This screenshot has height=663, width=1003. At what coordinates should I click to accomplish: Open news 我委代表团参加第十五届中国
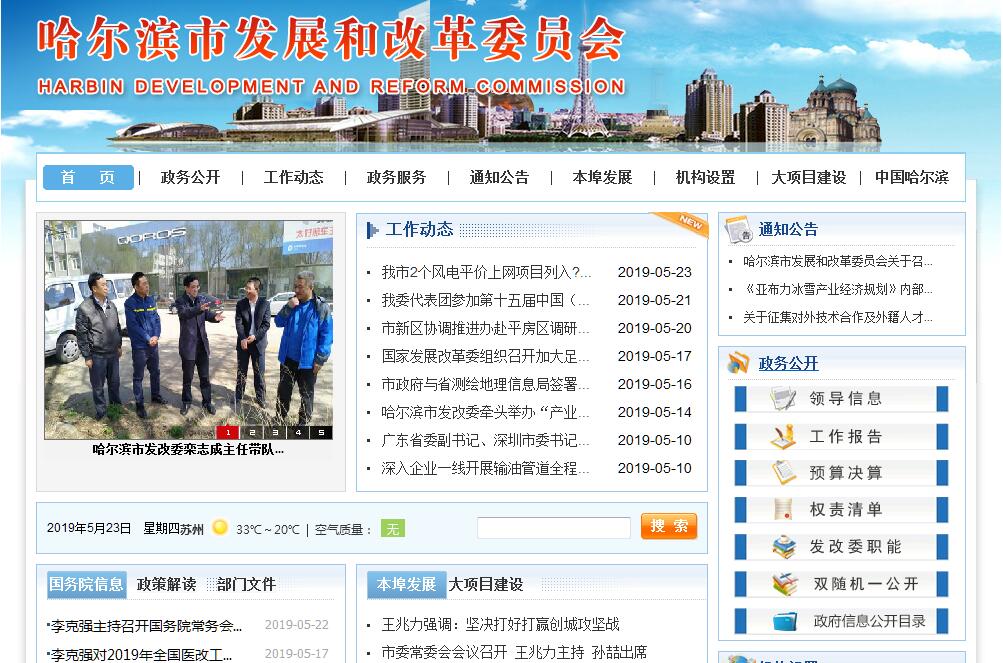tap(486, 300)
